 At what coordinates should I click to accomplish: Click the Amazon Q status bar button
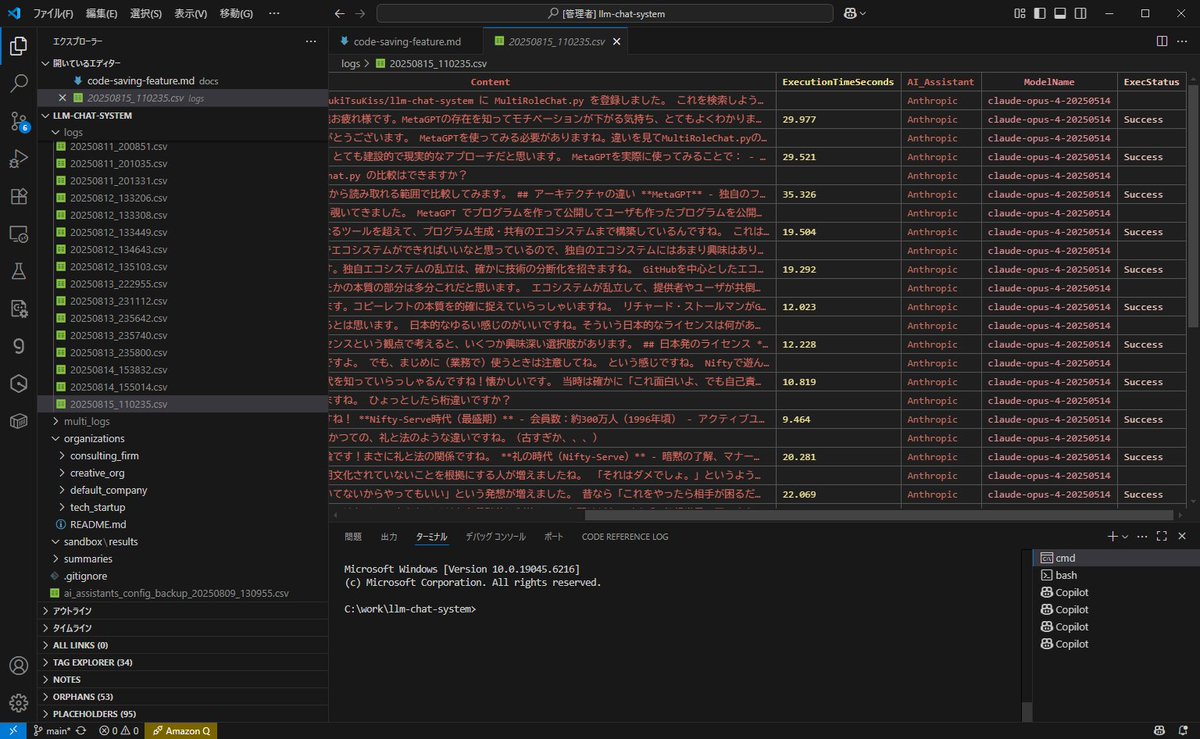[180, 731]
